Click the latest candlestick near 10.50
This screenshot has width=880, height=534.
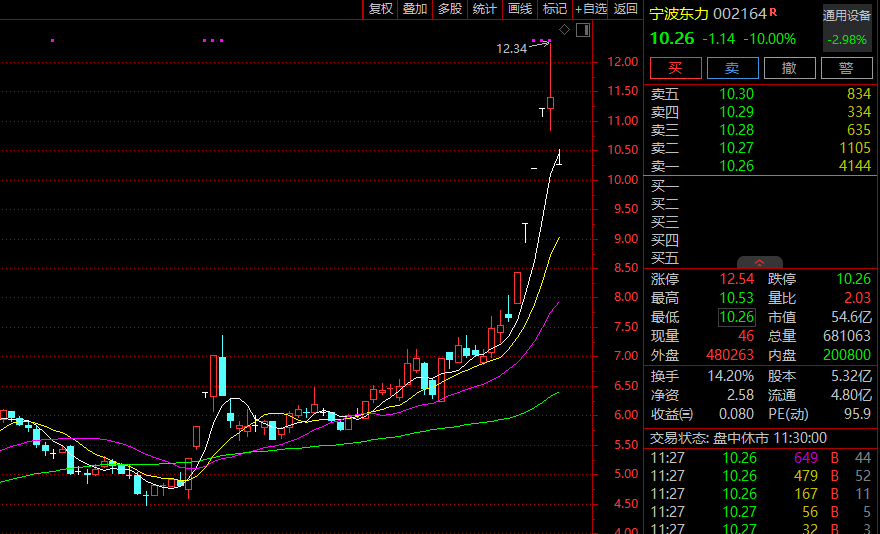[x=559, y=157]
